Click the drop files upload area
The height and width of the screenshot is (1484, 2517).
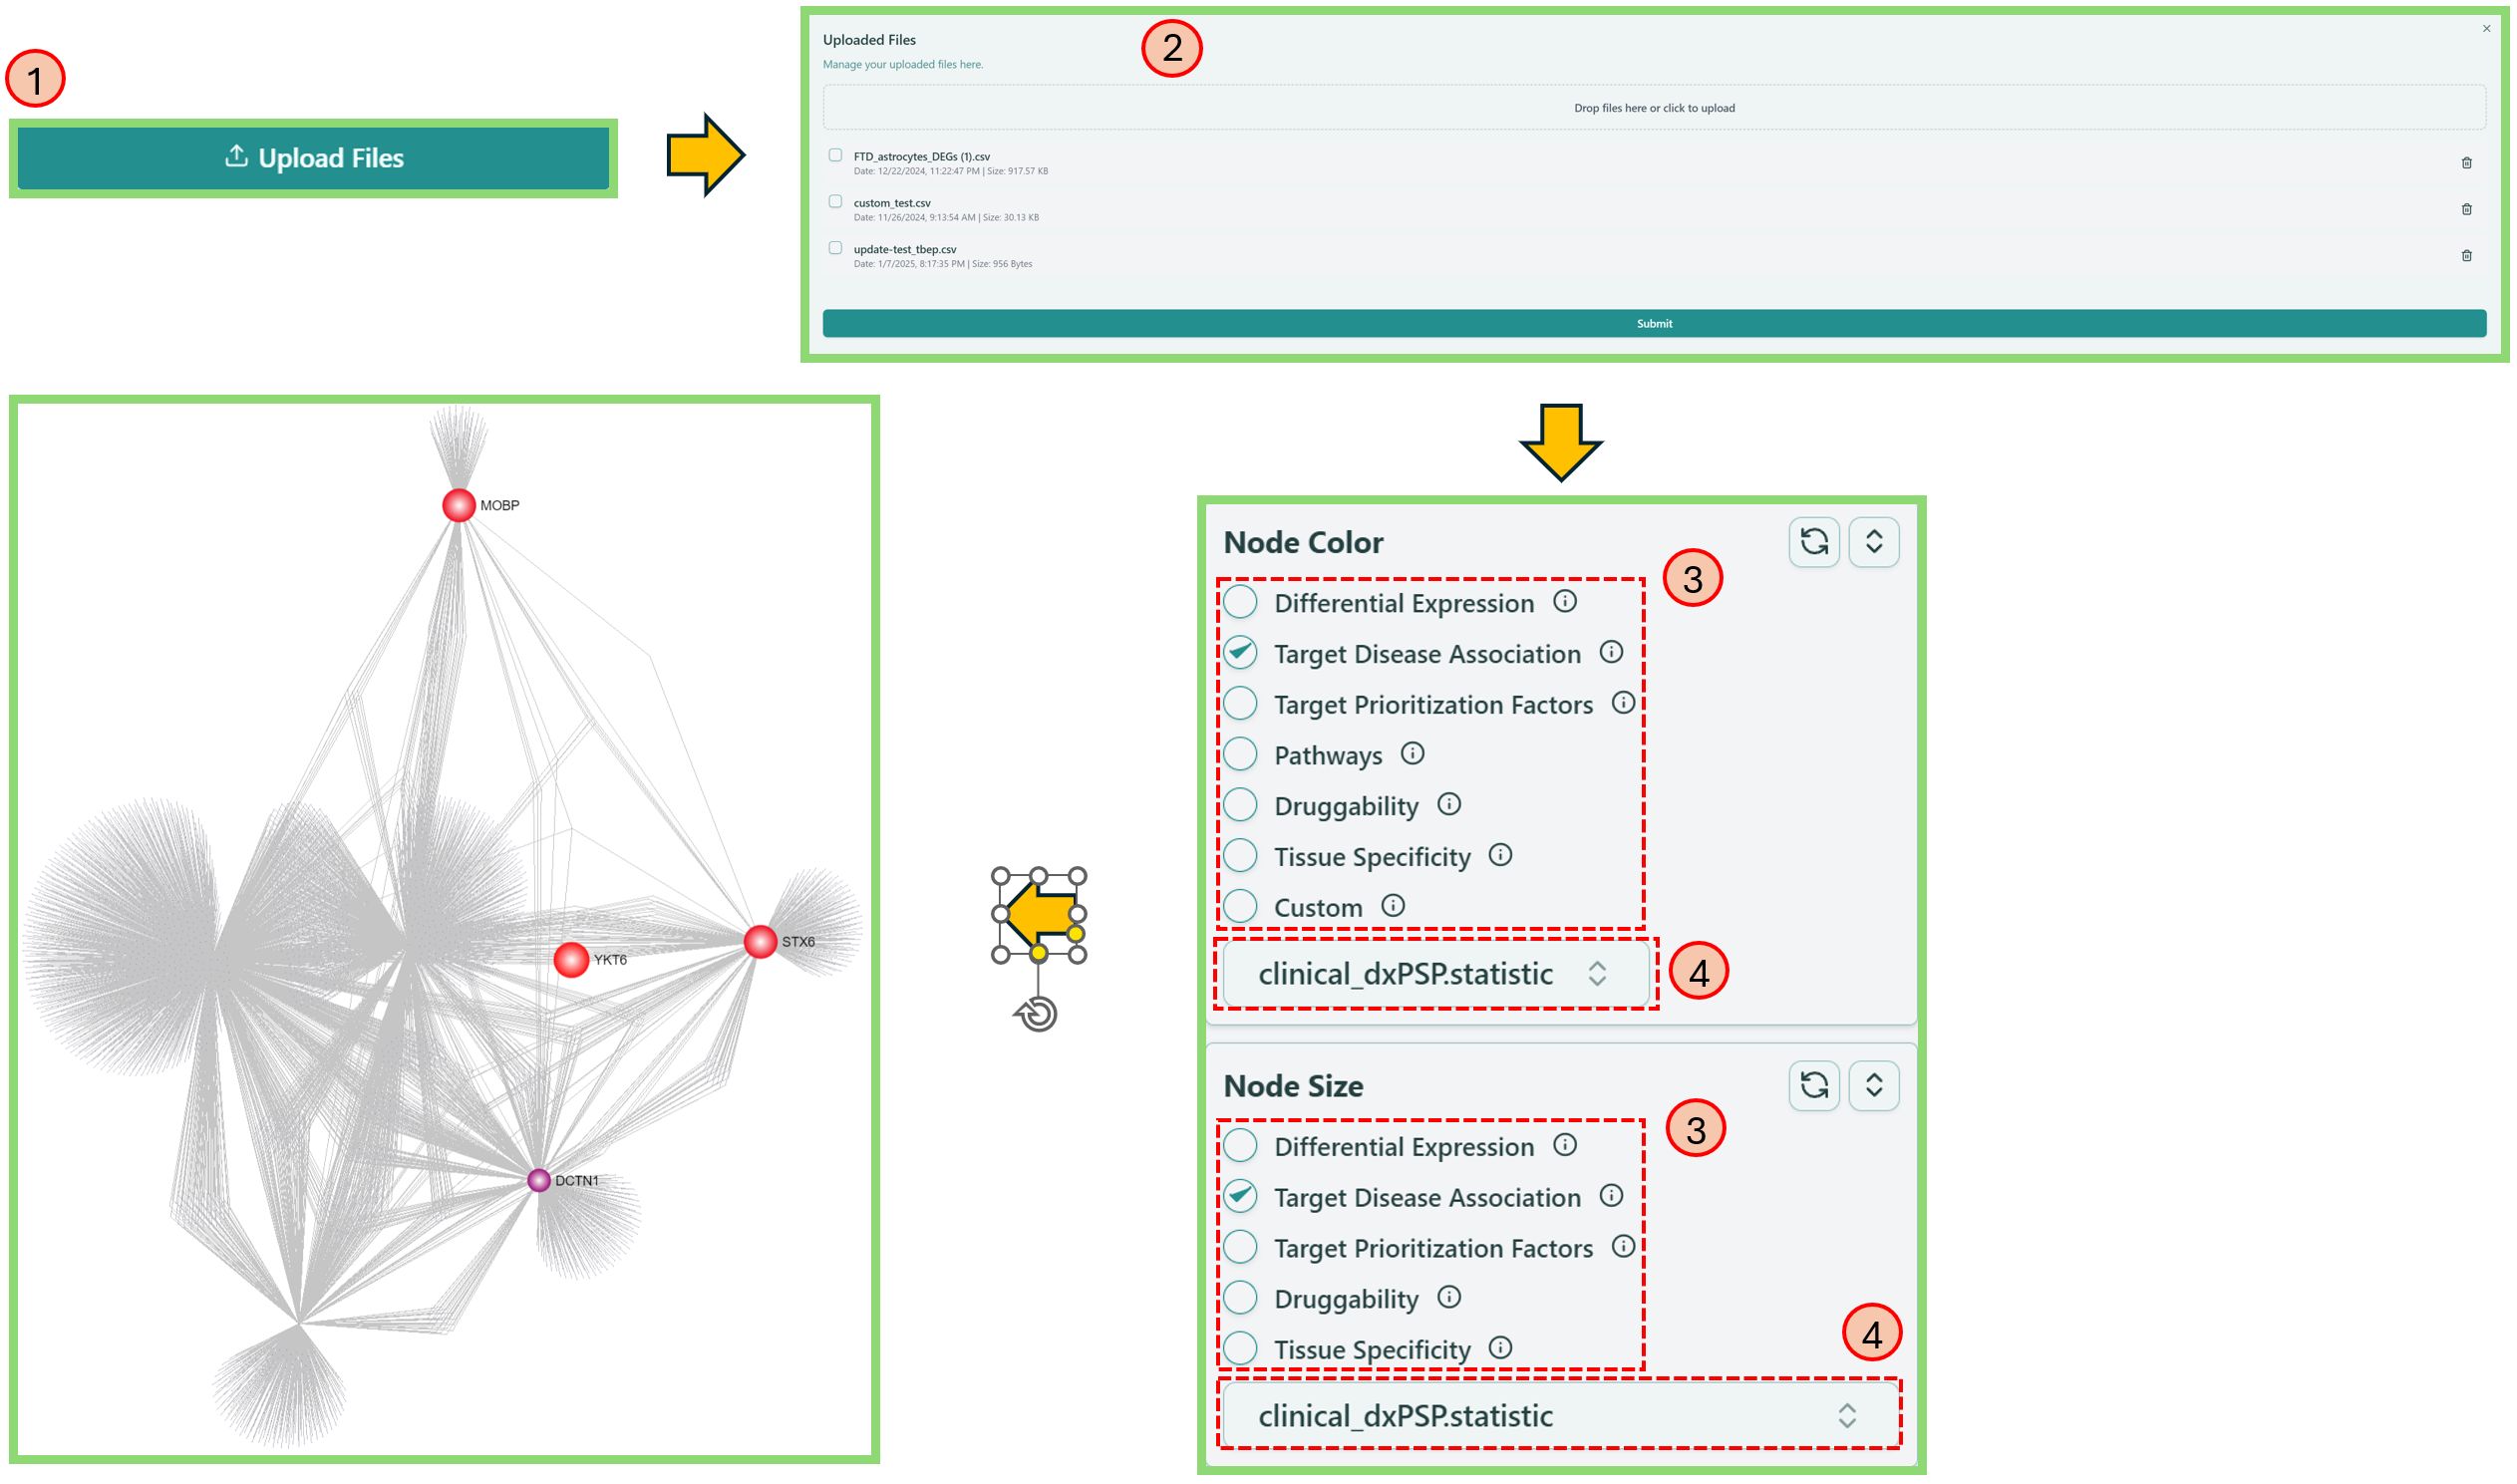[1653, 108]
